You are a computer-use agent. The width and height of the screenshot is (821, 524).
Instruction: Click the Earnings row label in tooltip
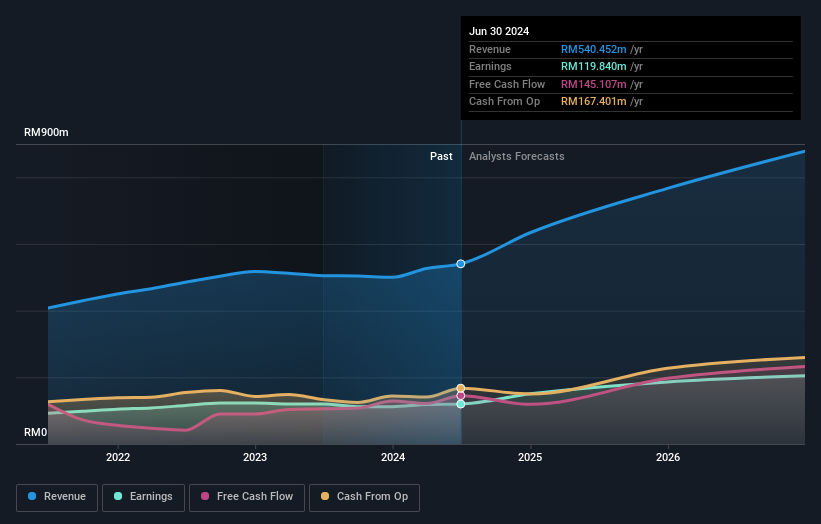490,66
